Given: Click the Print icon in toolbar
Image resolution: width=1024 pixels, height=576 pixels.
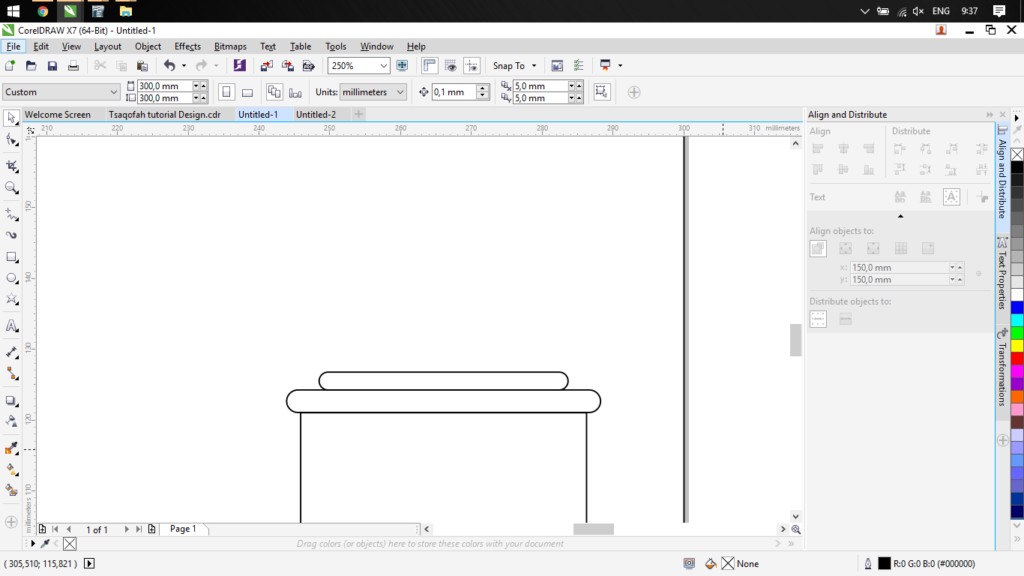Looking at the screenshot, I should tap(73, 66).
